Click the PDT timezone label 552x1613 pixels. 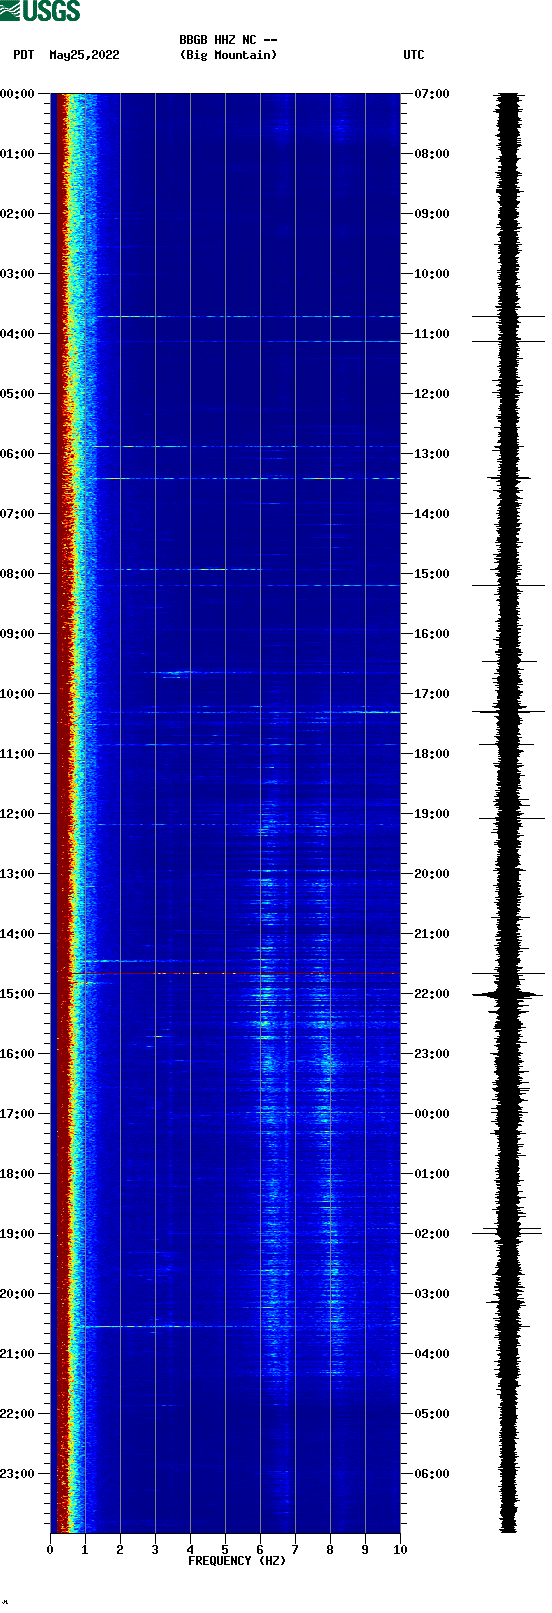coord(24,55)
